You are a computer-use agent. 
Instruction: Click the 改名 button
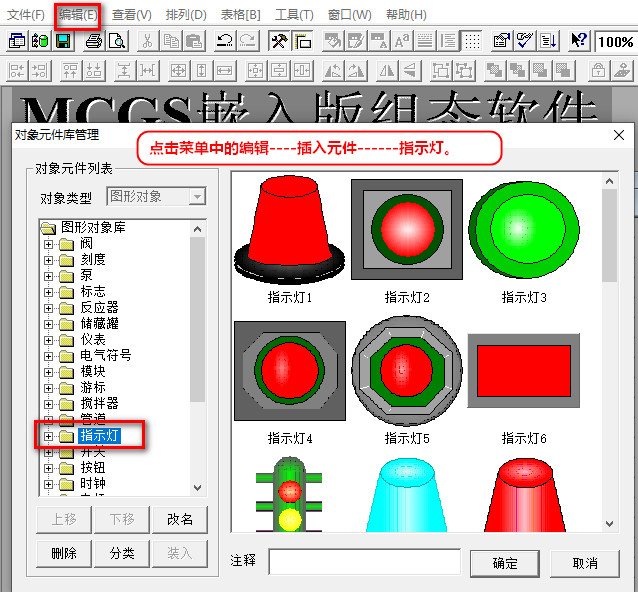tap(180, 520)
